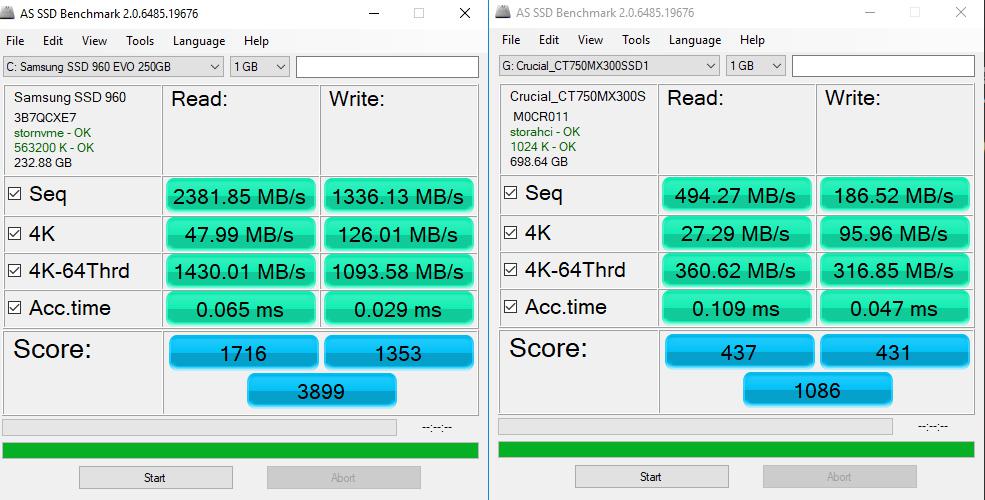The height and width of the screenshot is (500, 985).
Task: Click the 316.85 MB/s 4K-64Thrd write result
Action: [895, 270]
